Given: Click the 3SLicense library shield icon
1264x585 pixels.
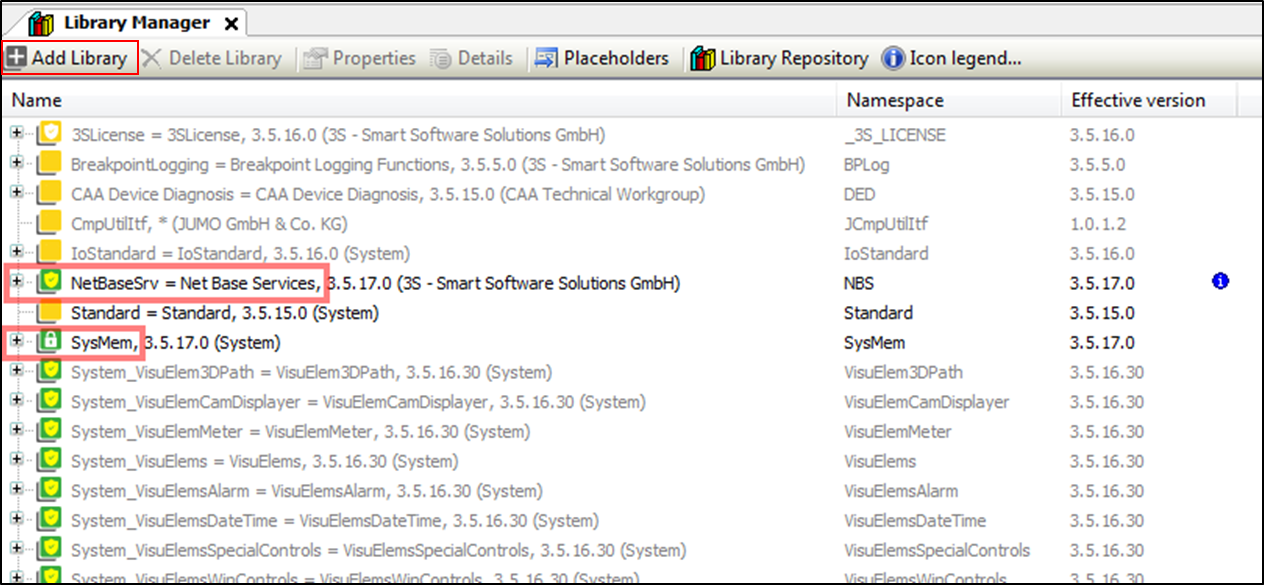Looking at the screenshot, I should 49,134.
